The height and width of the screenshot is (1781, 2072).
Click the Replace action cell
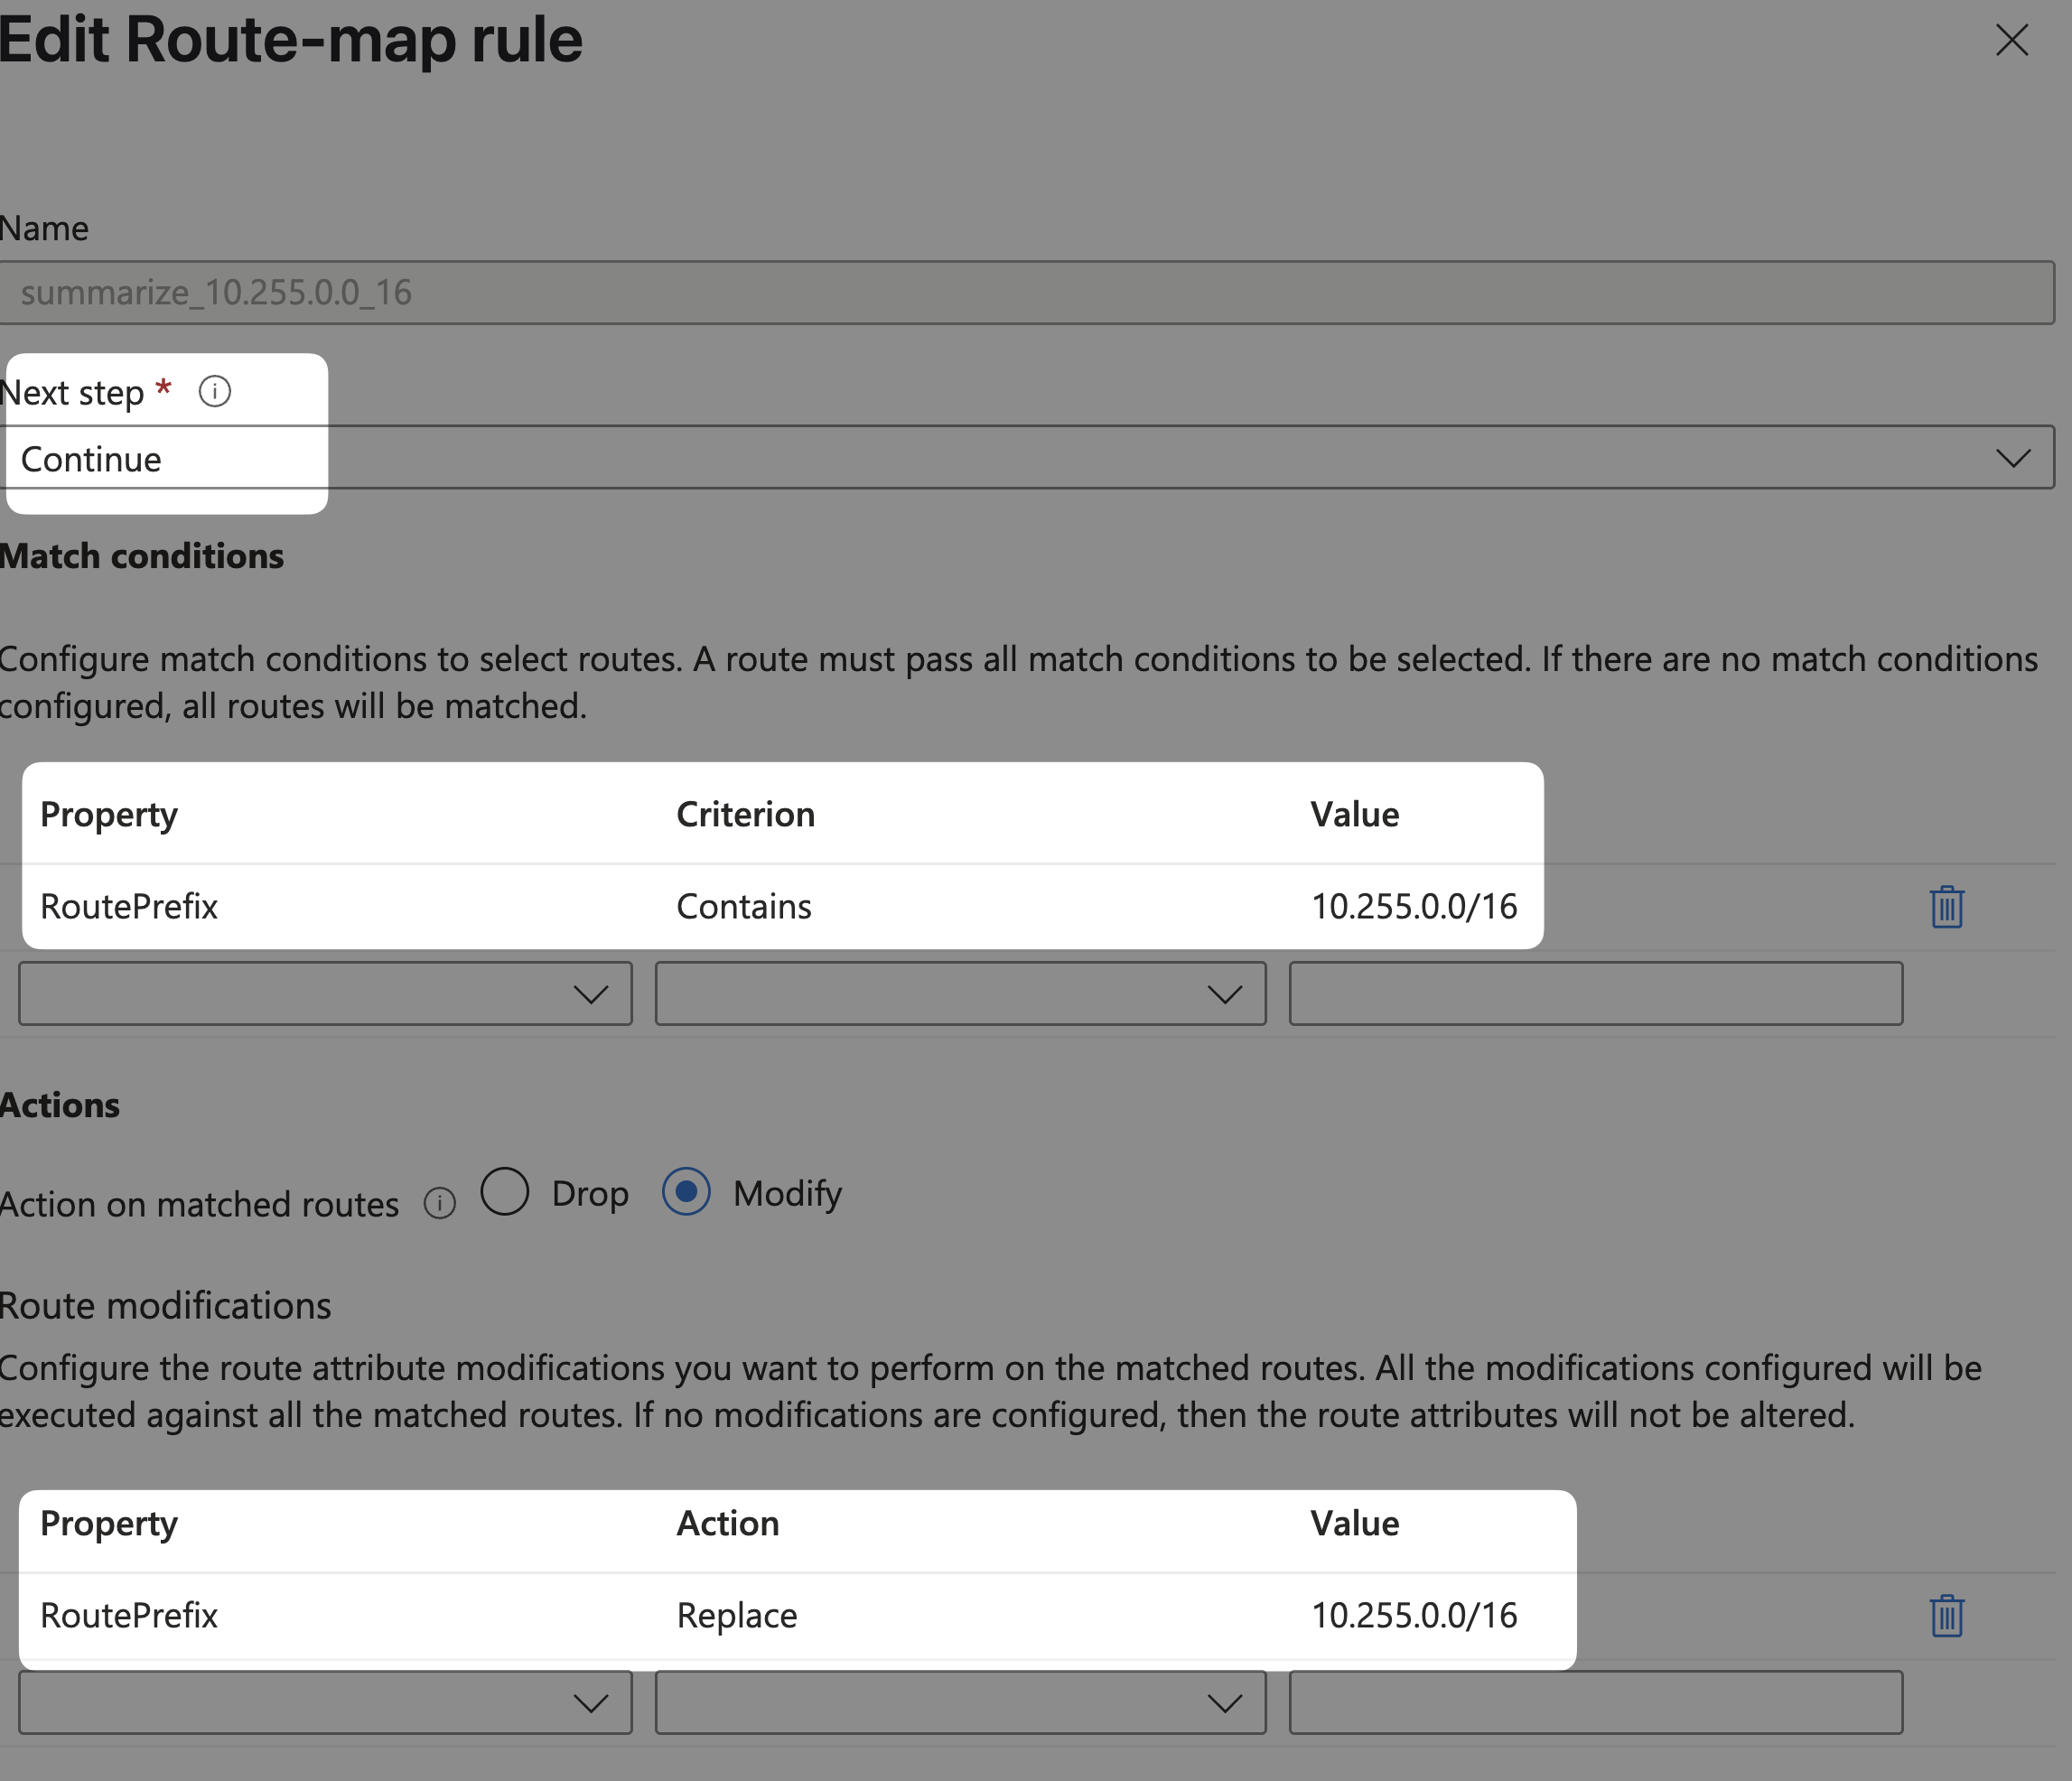(737, 1616)
